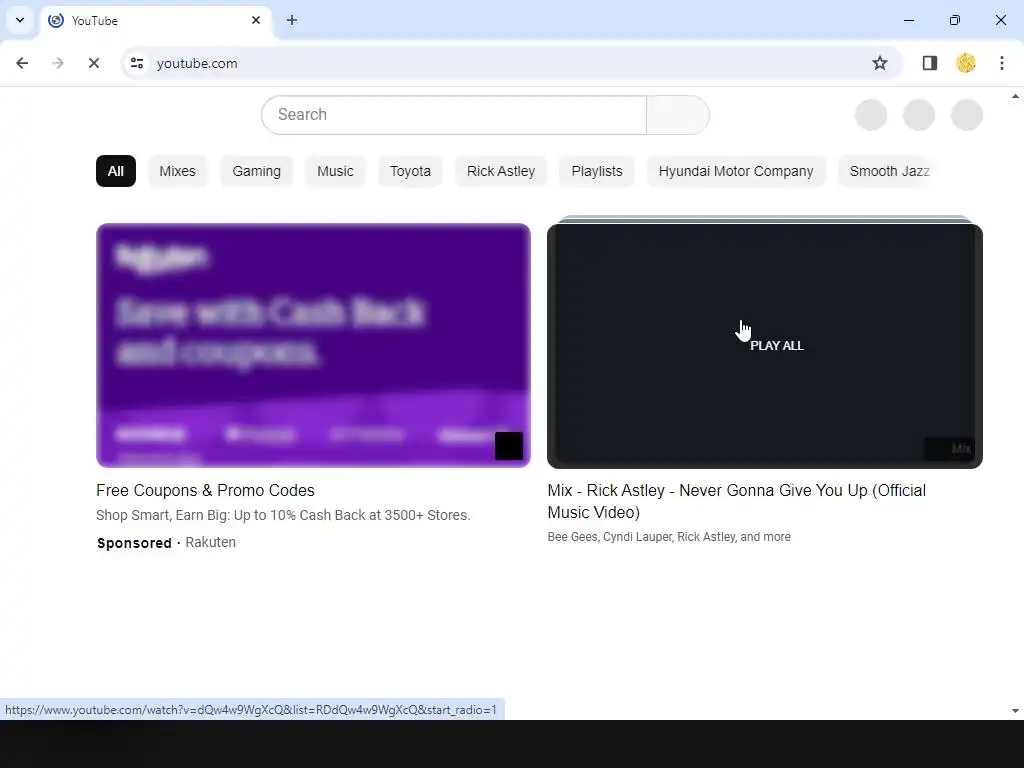Select the Mixes filter chip

178,171
